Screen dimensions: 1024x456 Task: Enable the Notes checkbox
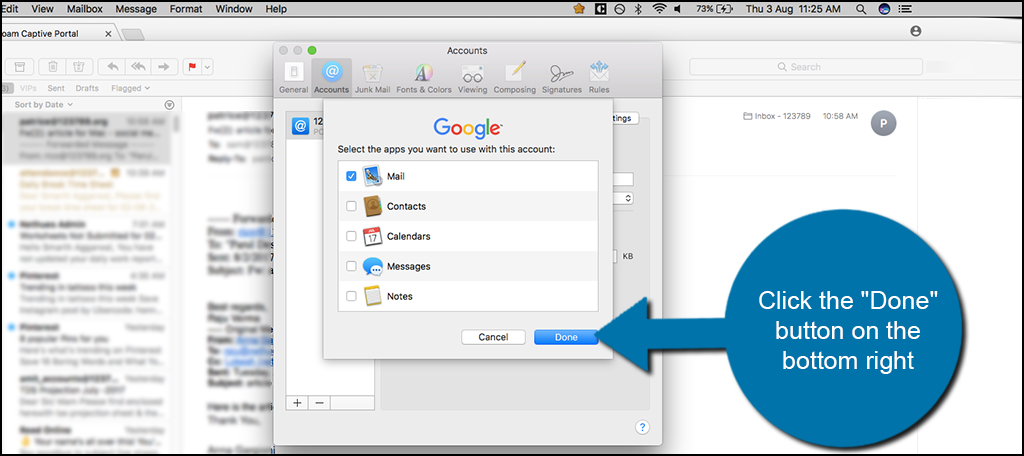[x=351, y=297]
